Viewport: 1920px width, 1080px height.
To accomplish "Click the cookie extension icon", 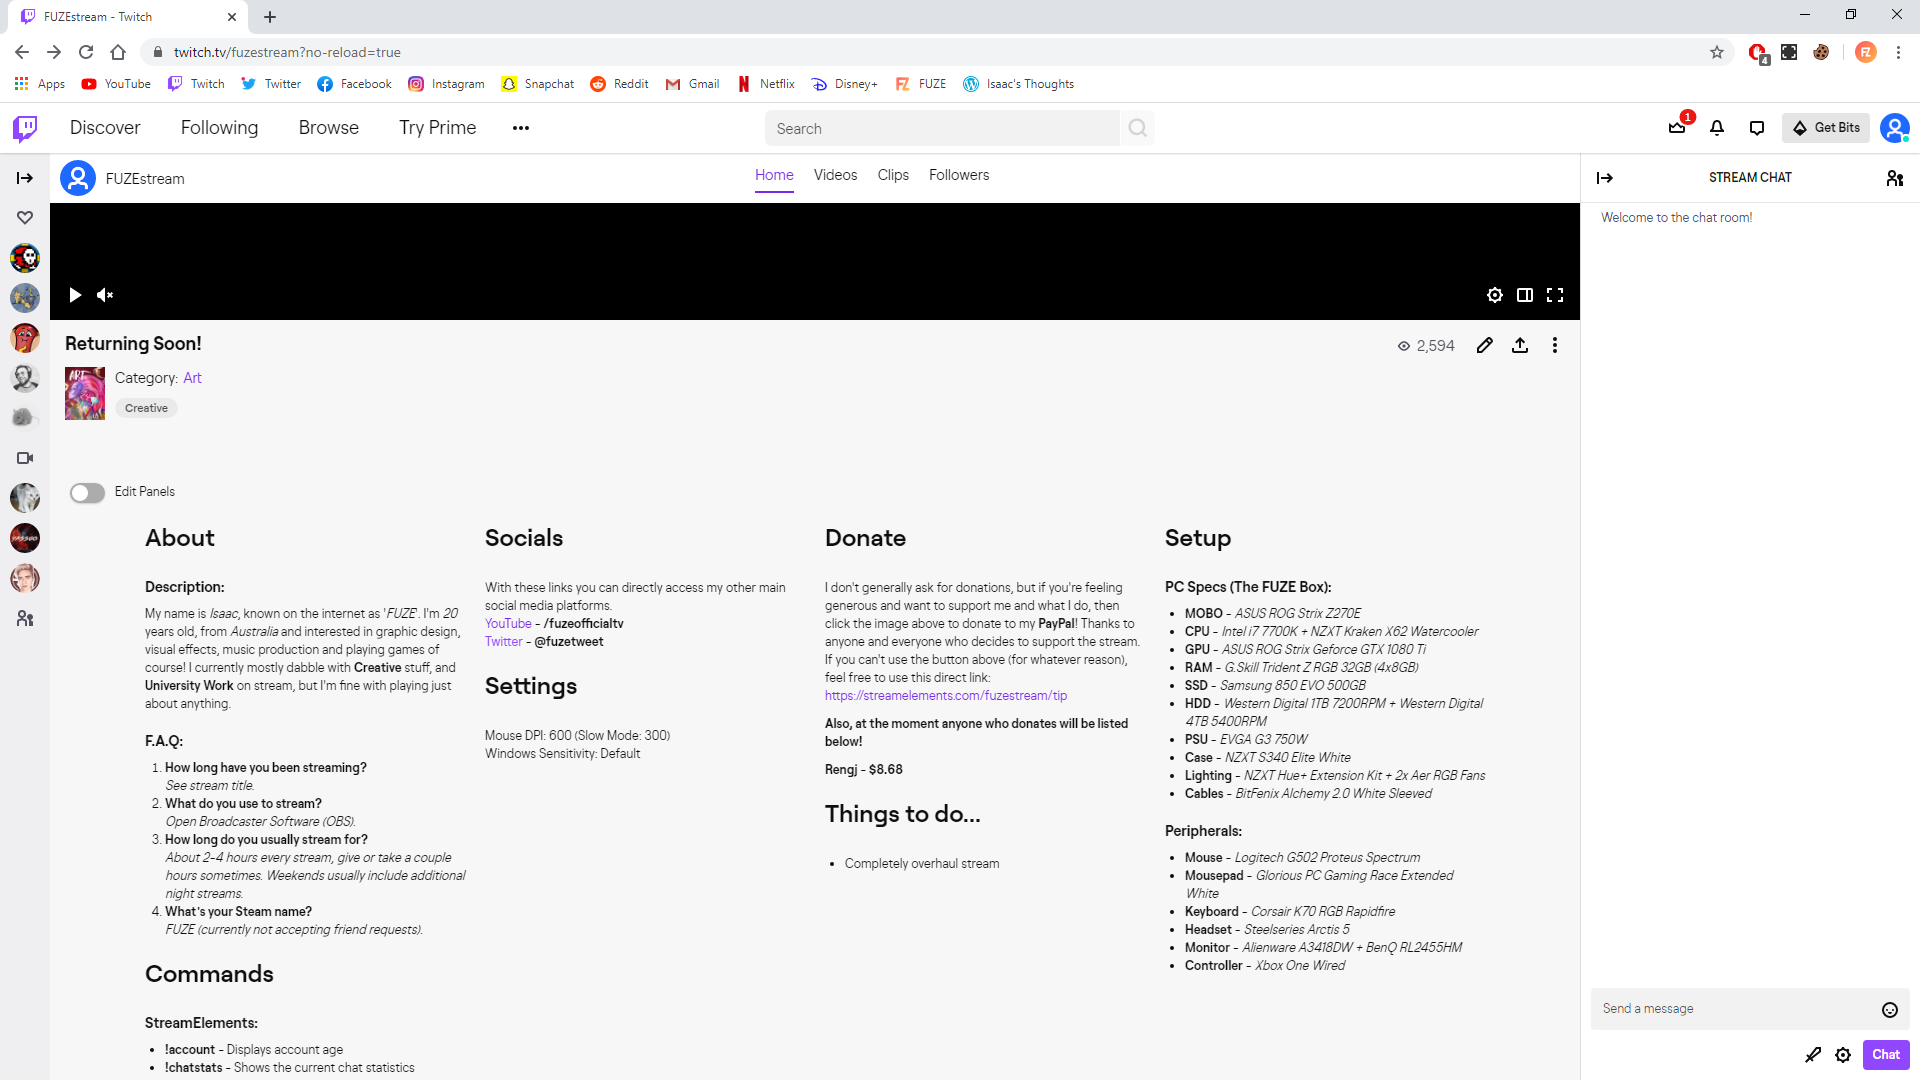I will click(1821, 52).
